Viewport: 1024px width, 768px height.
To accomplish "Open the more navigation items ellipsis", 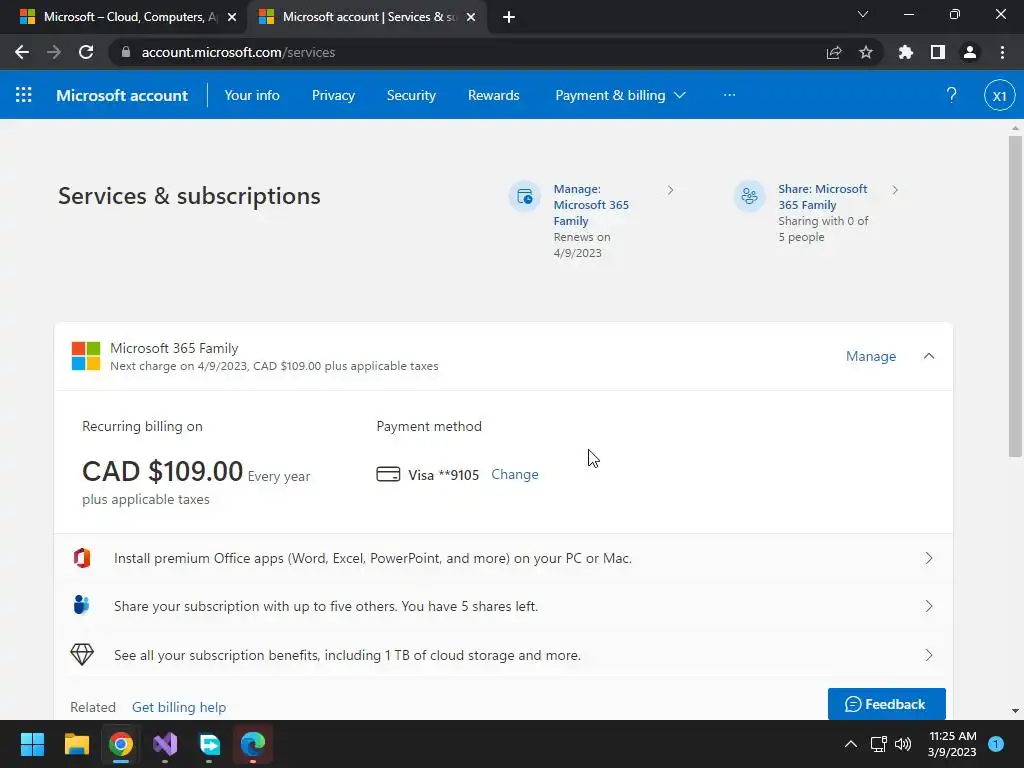I will click(x=729, y=95).
